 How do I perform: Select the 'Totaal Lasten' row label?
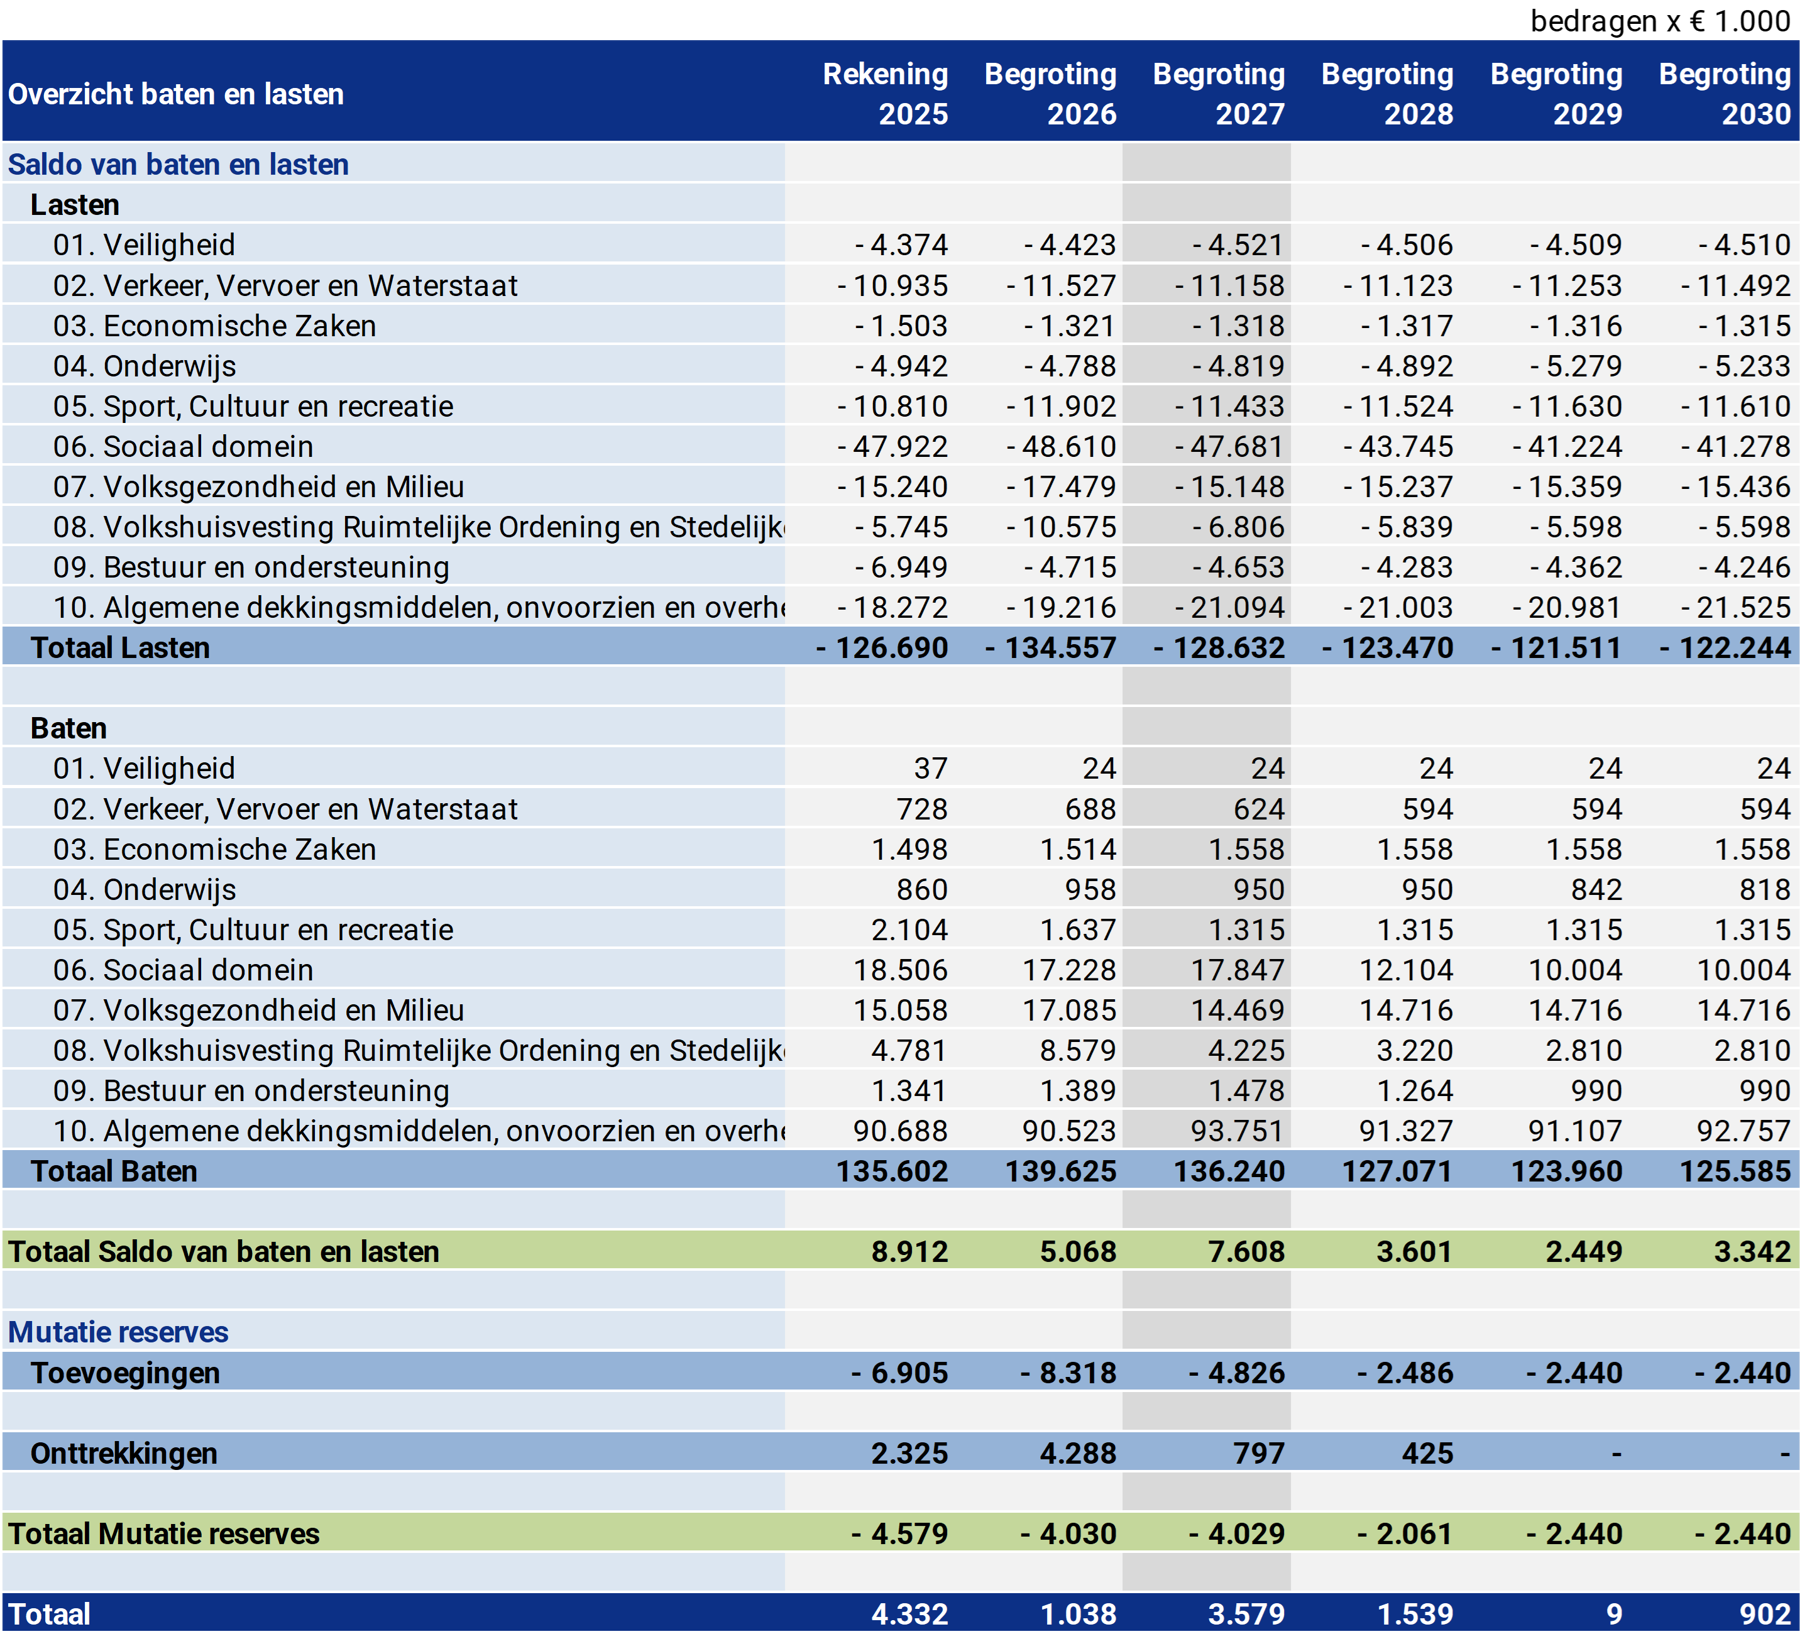coord(120,647)
